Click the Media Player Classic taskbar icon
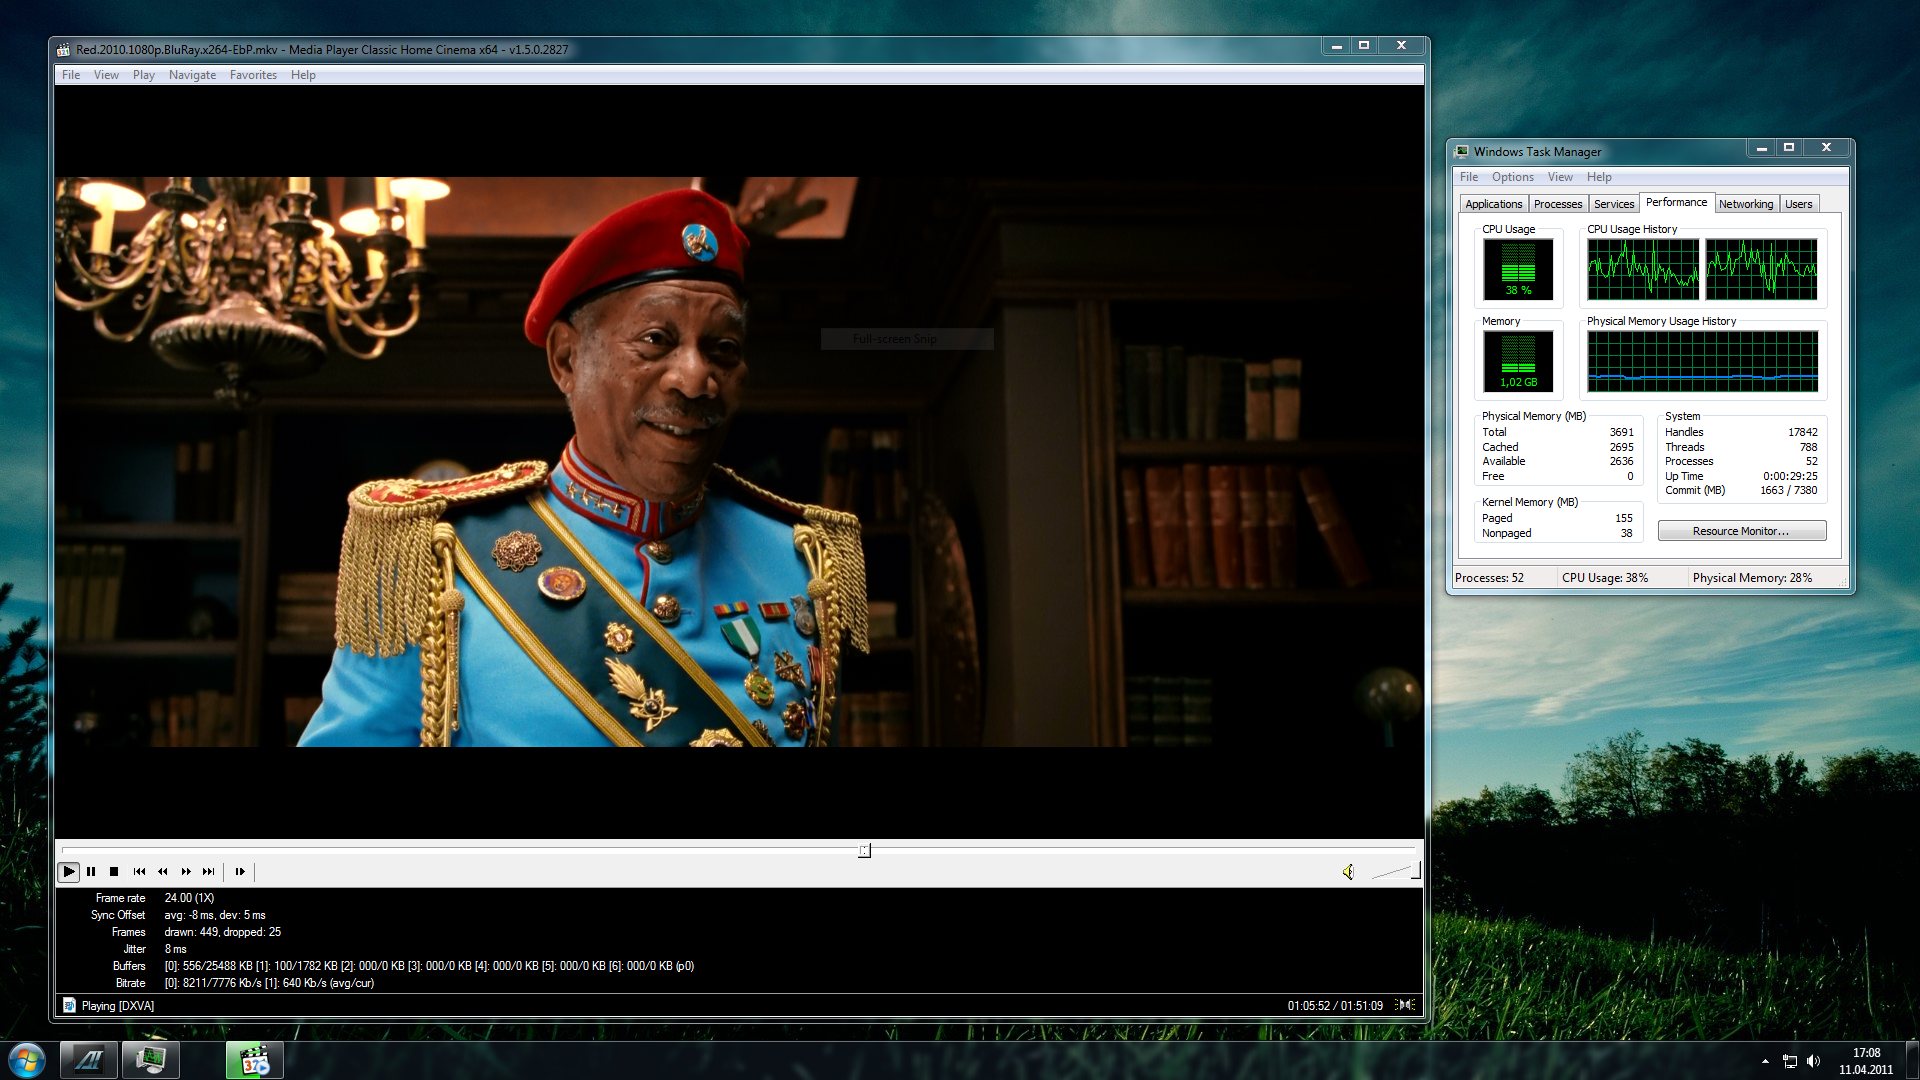The height and width of the screenshot is (1080, 1920). (255, 1060)
